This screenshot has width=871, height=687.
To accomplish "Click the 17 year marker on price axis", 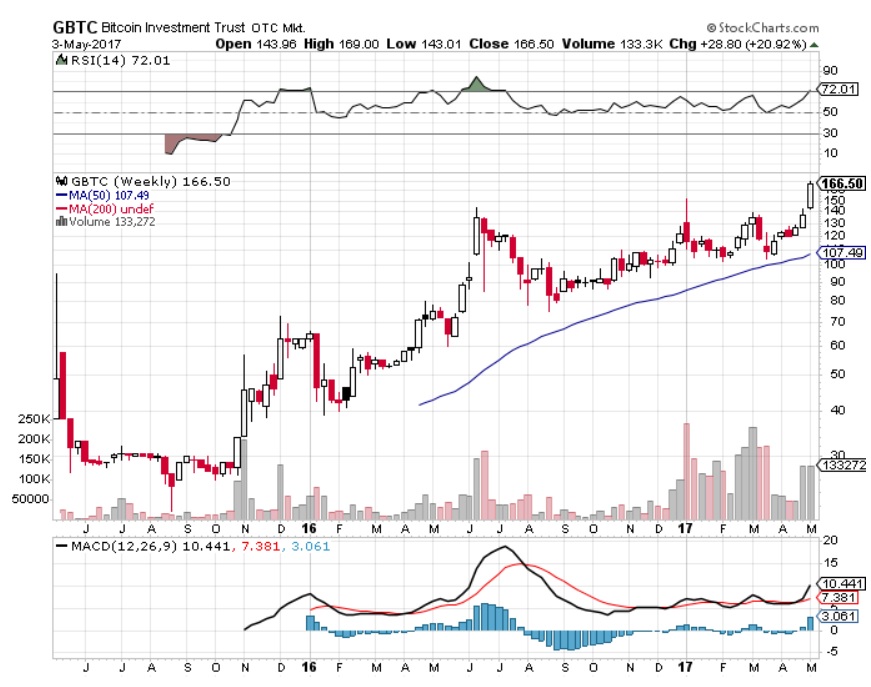I will pos(685,528).
